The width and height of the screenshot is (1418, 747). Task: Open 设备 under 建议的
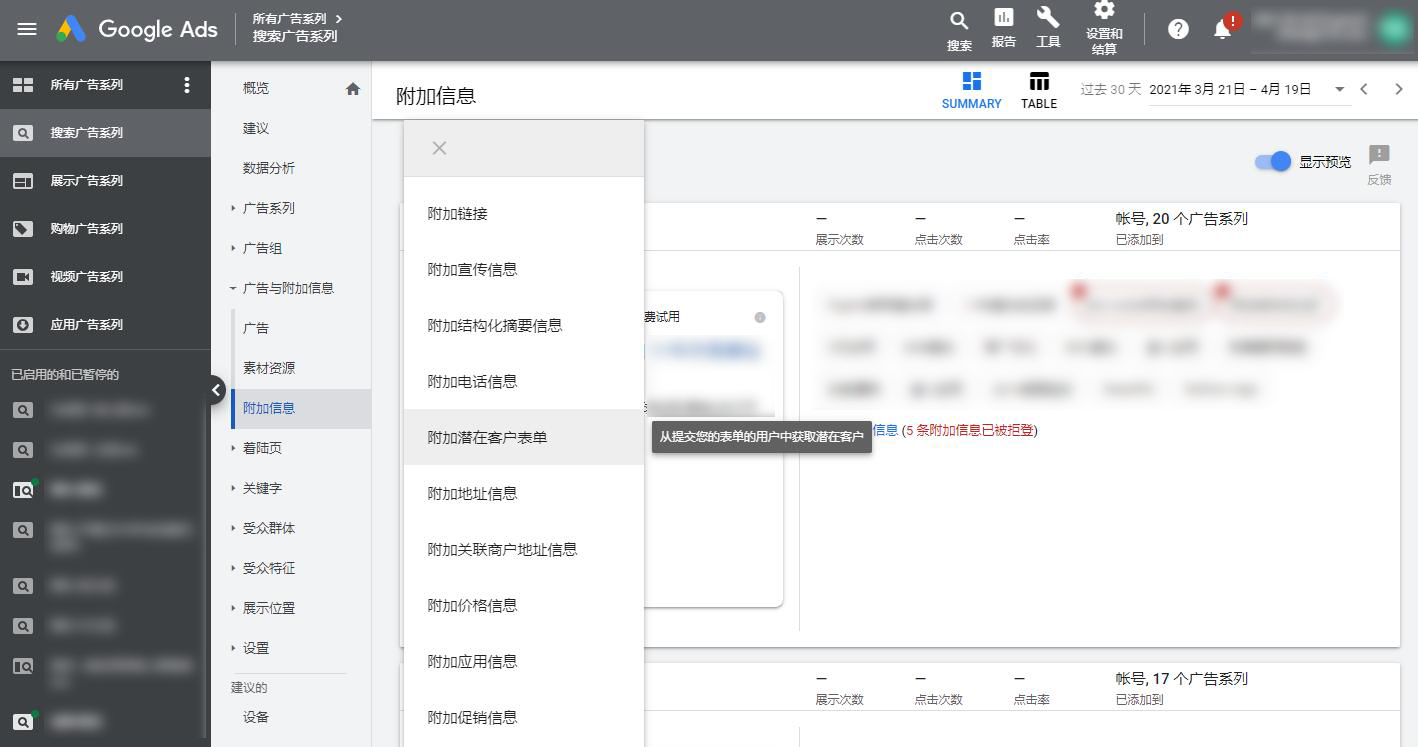[256, 717]
